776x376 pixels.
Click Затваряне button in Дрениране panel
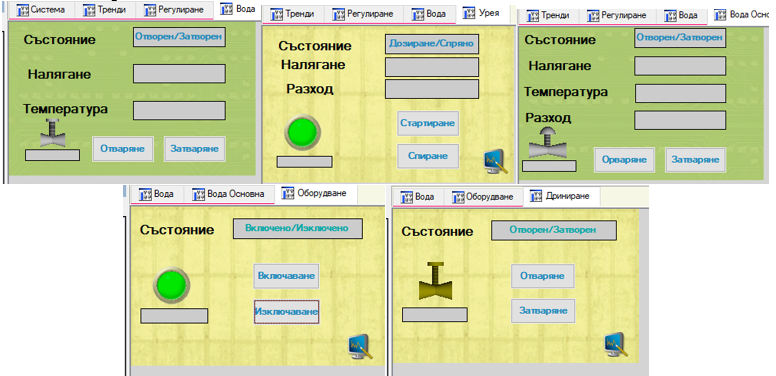coord(543,311)
